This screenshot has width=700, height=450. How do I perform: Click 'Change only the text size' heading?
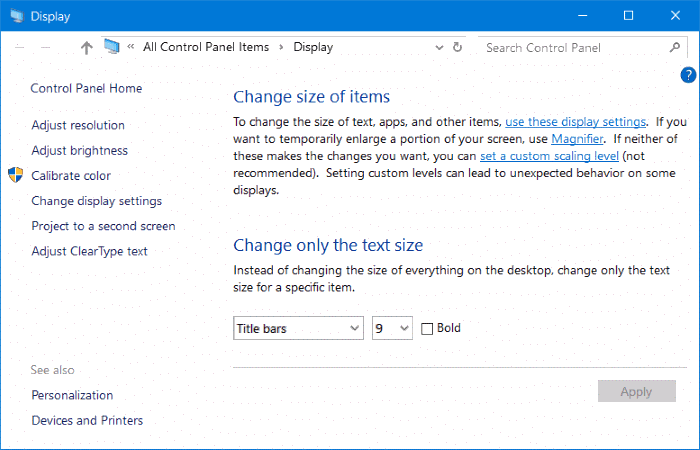(x=328, y=246)
